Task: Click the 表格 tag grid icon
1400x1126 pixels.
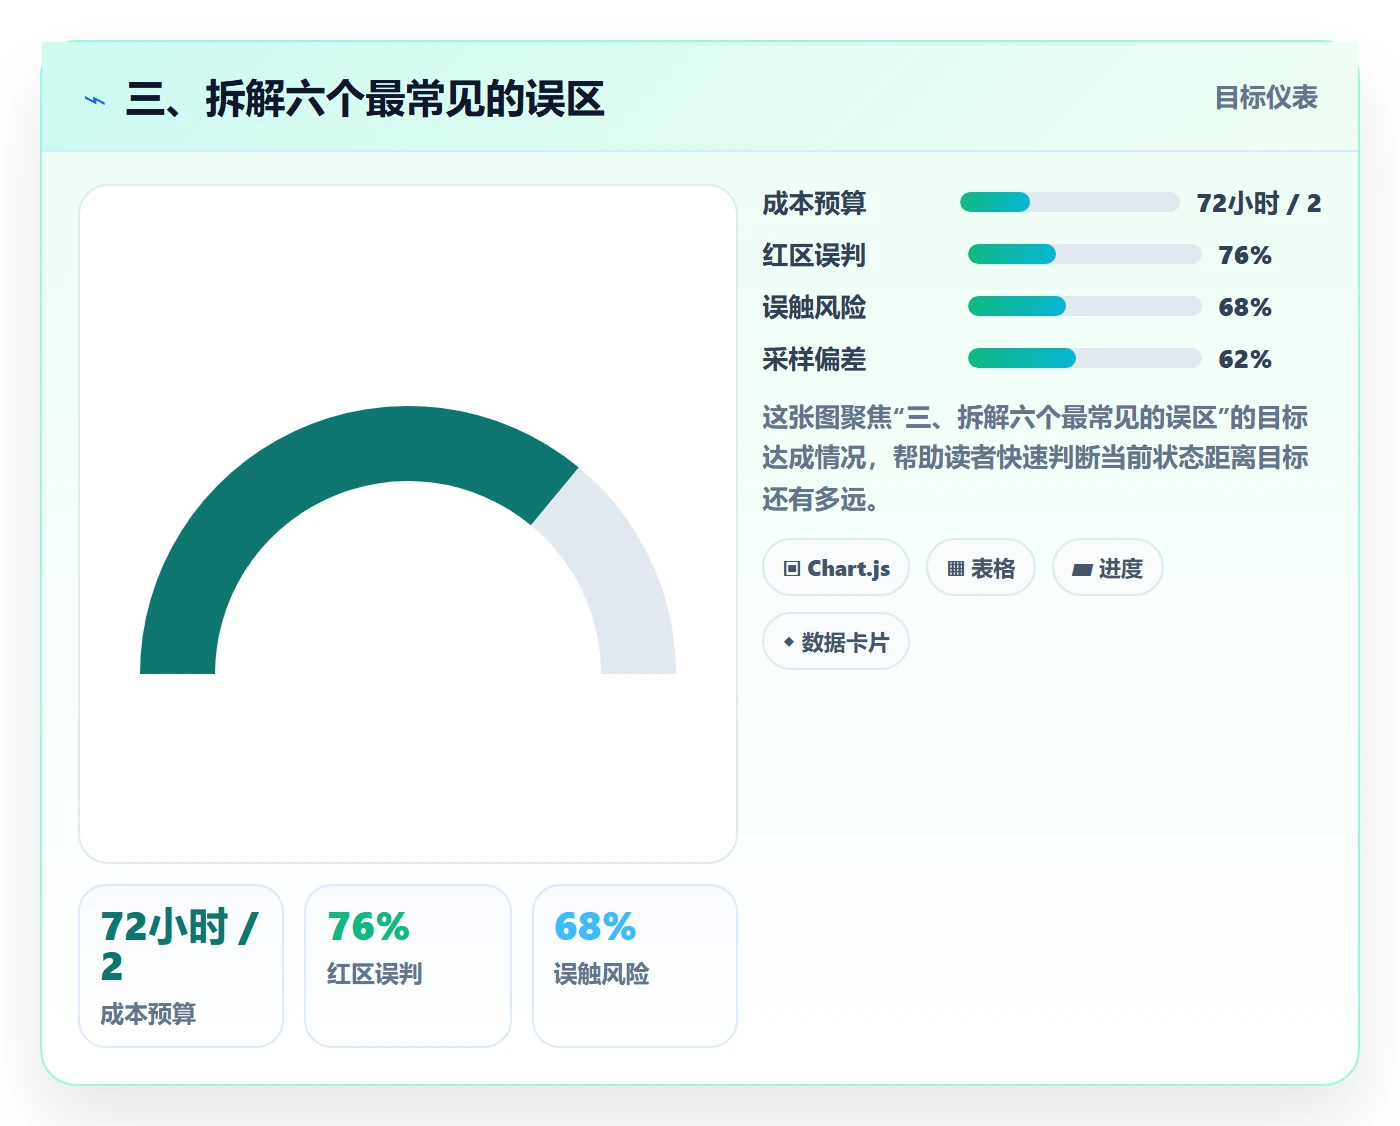Action: pyautogui.click(x=956, y=569)
